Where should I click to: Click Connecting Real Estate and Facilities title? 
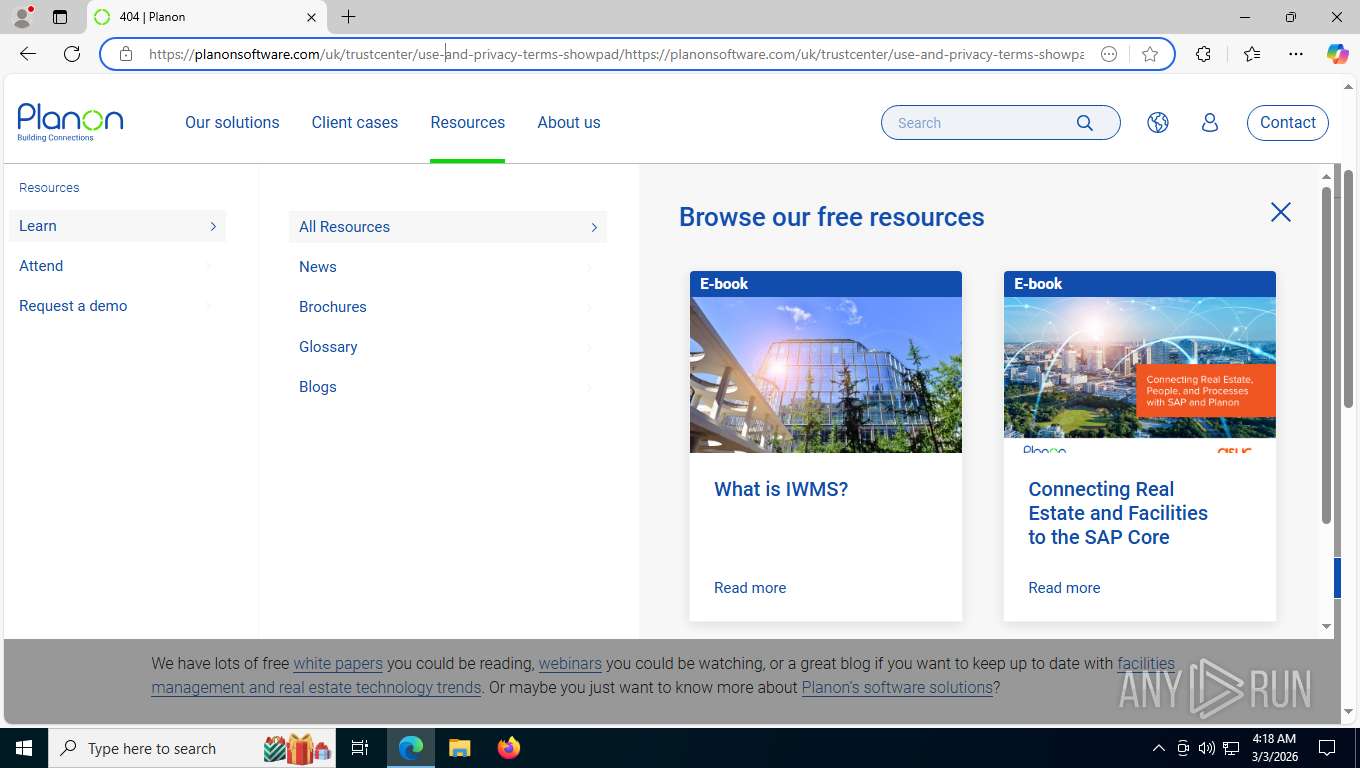(x=1118, y=513)
